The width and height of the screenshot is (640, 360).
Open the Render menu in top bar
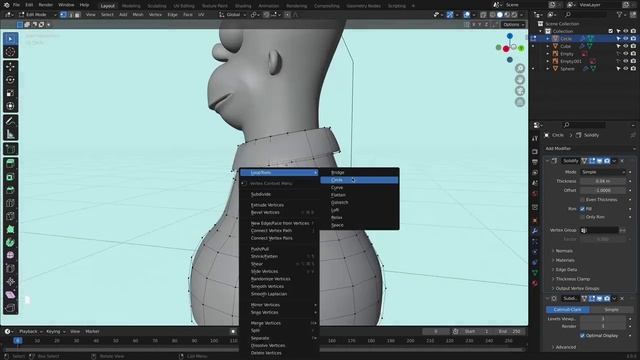pos(45,5)
